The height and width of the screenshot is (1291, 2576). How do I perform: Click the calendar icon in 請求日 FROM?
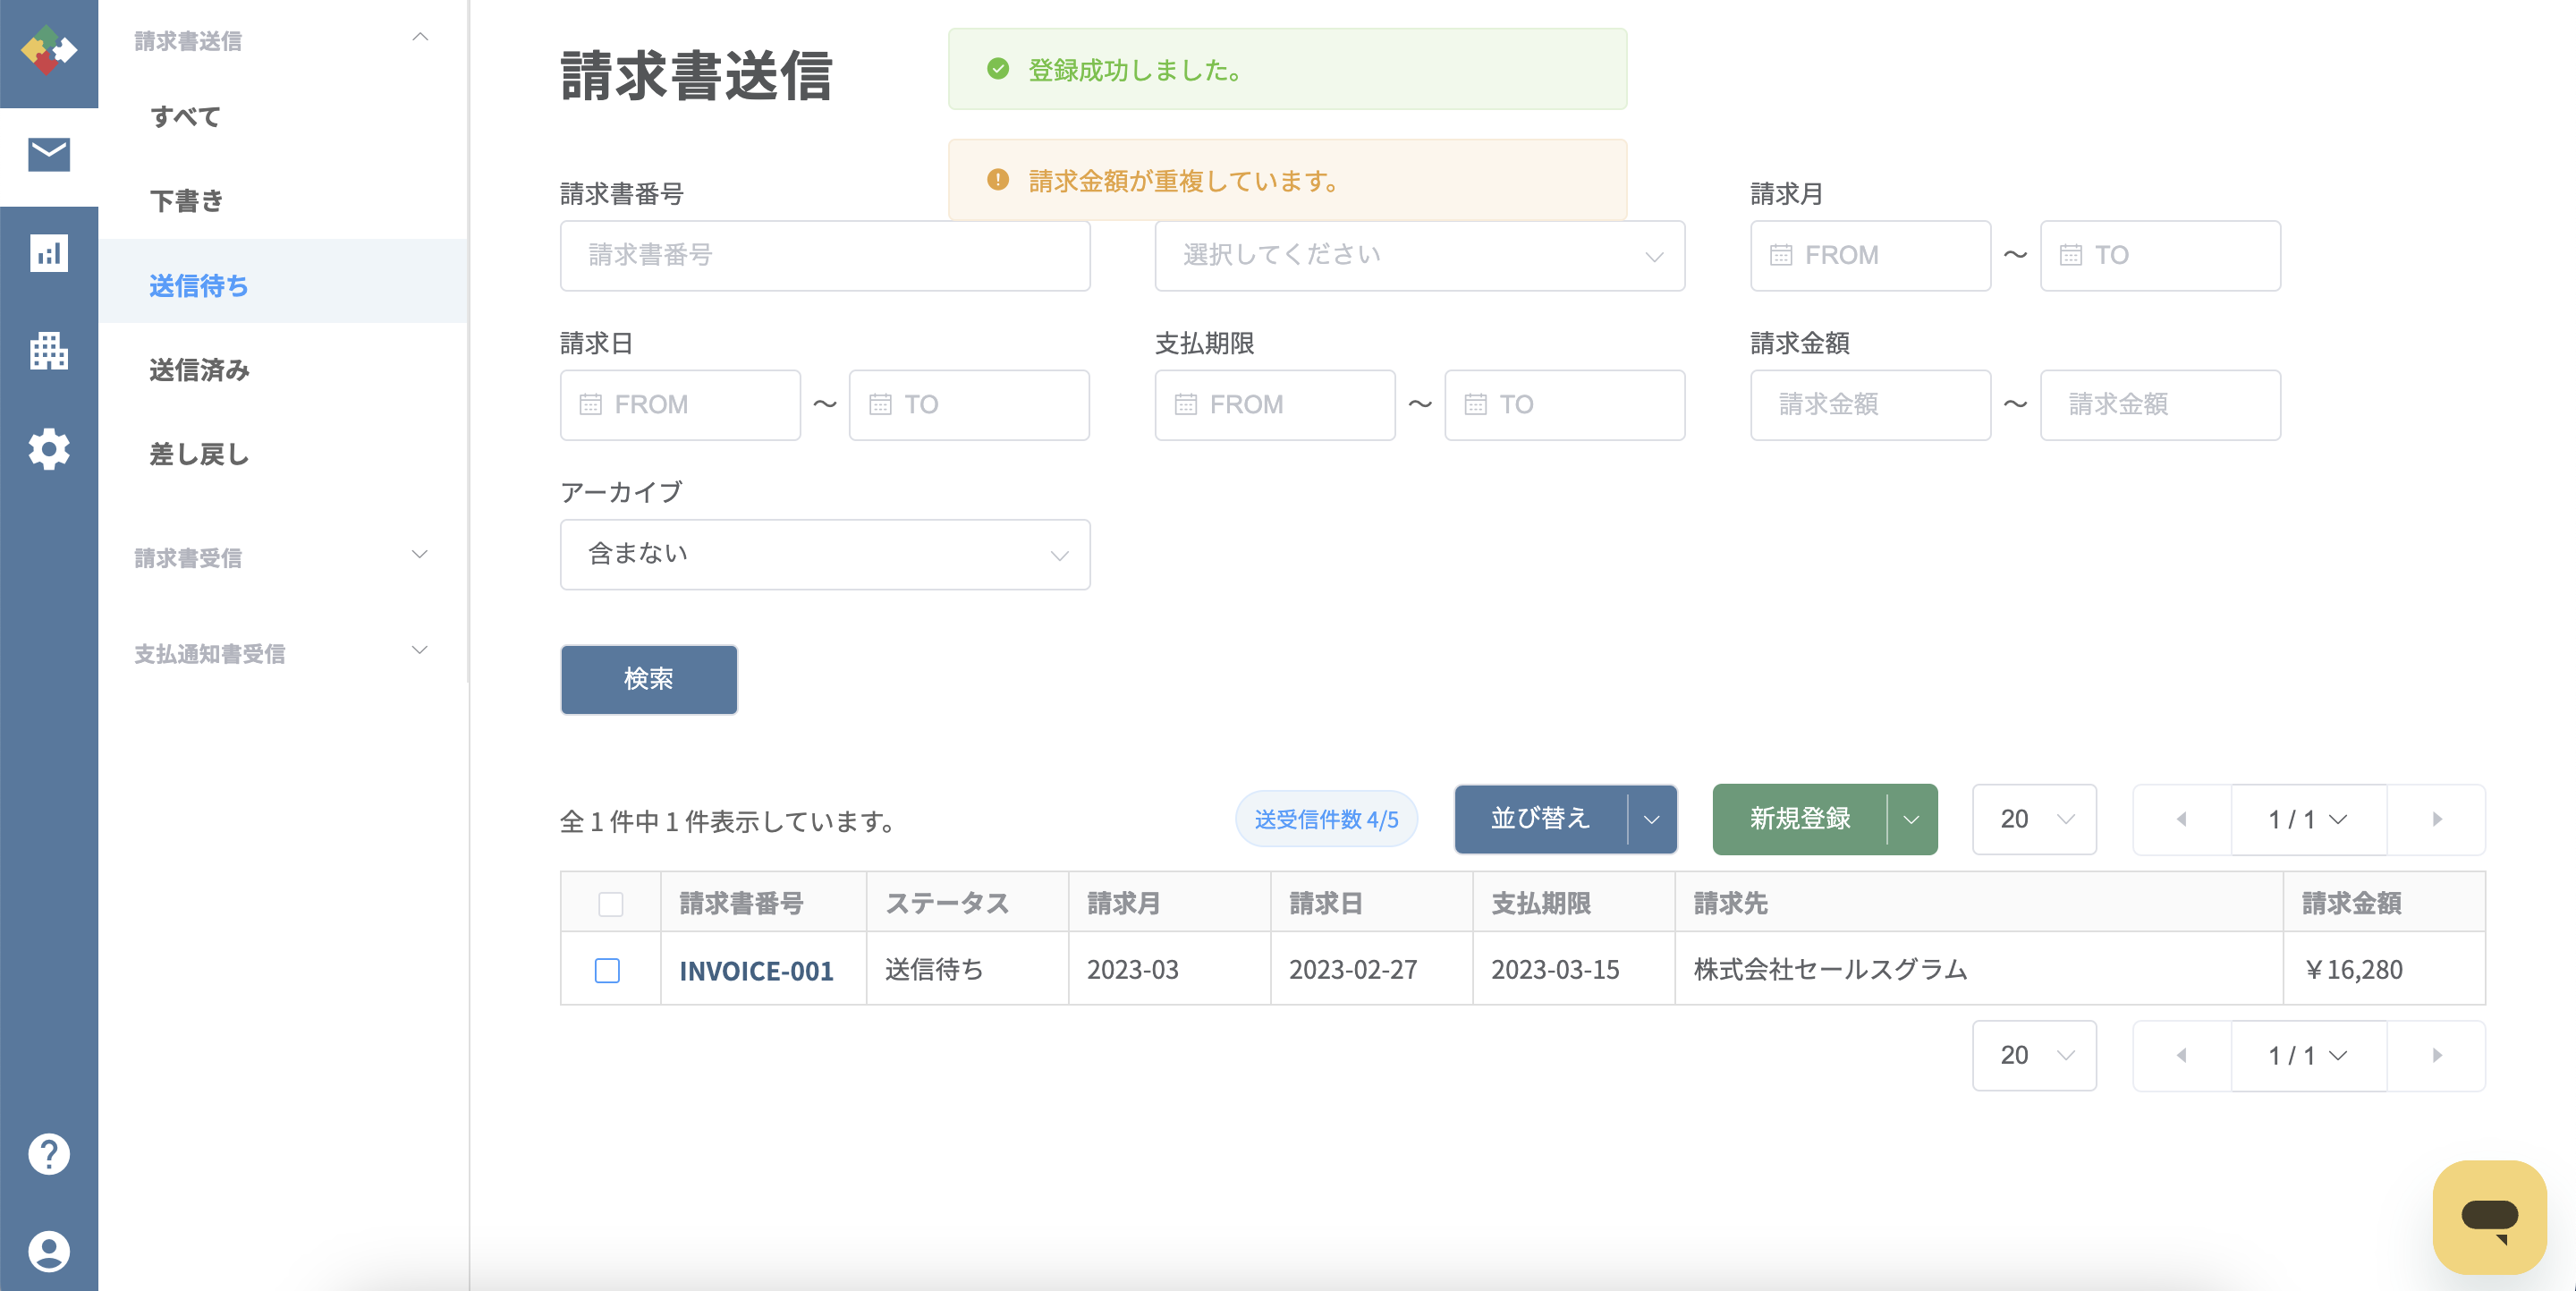[x=591, y=404]
